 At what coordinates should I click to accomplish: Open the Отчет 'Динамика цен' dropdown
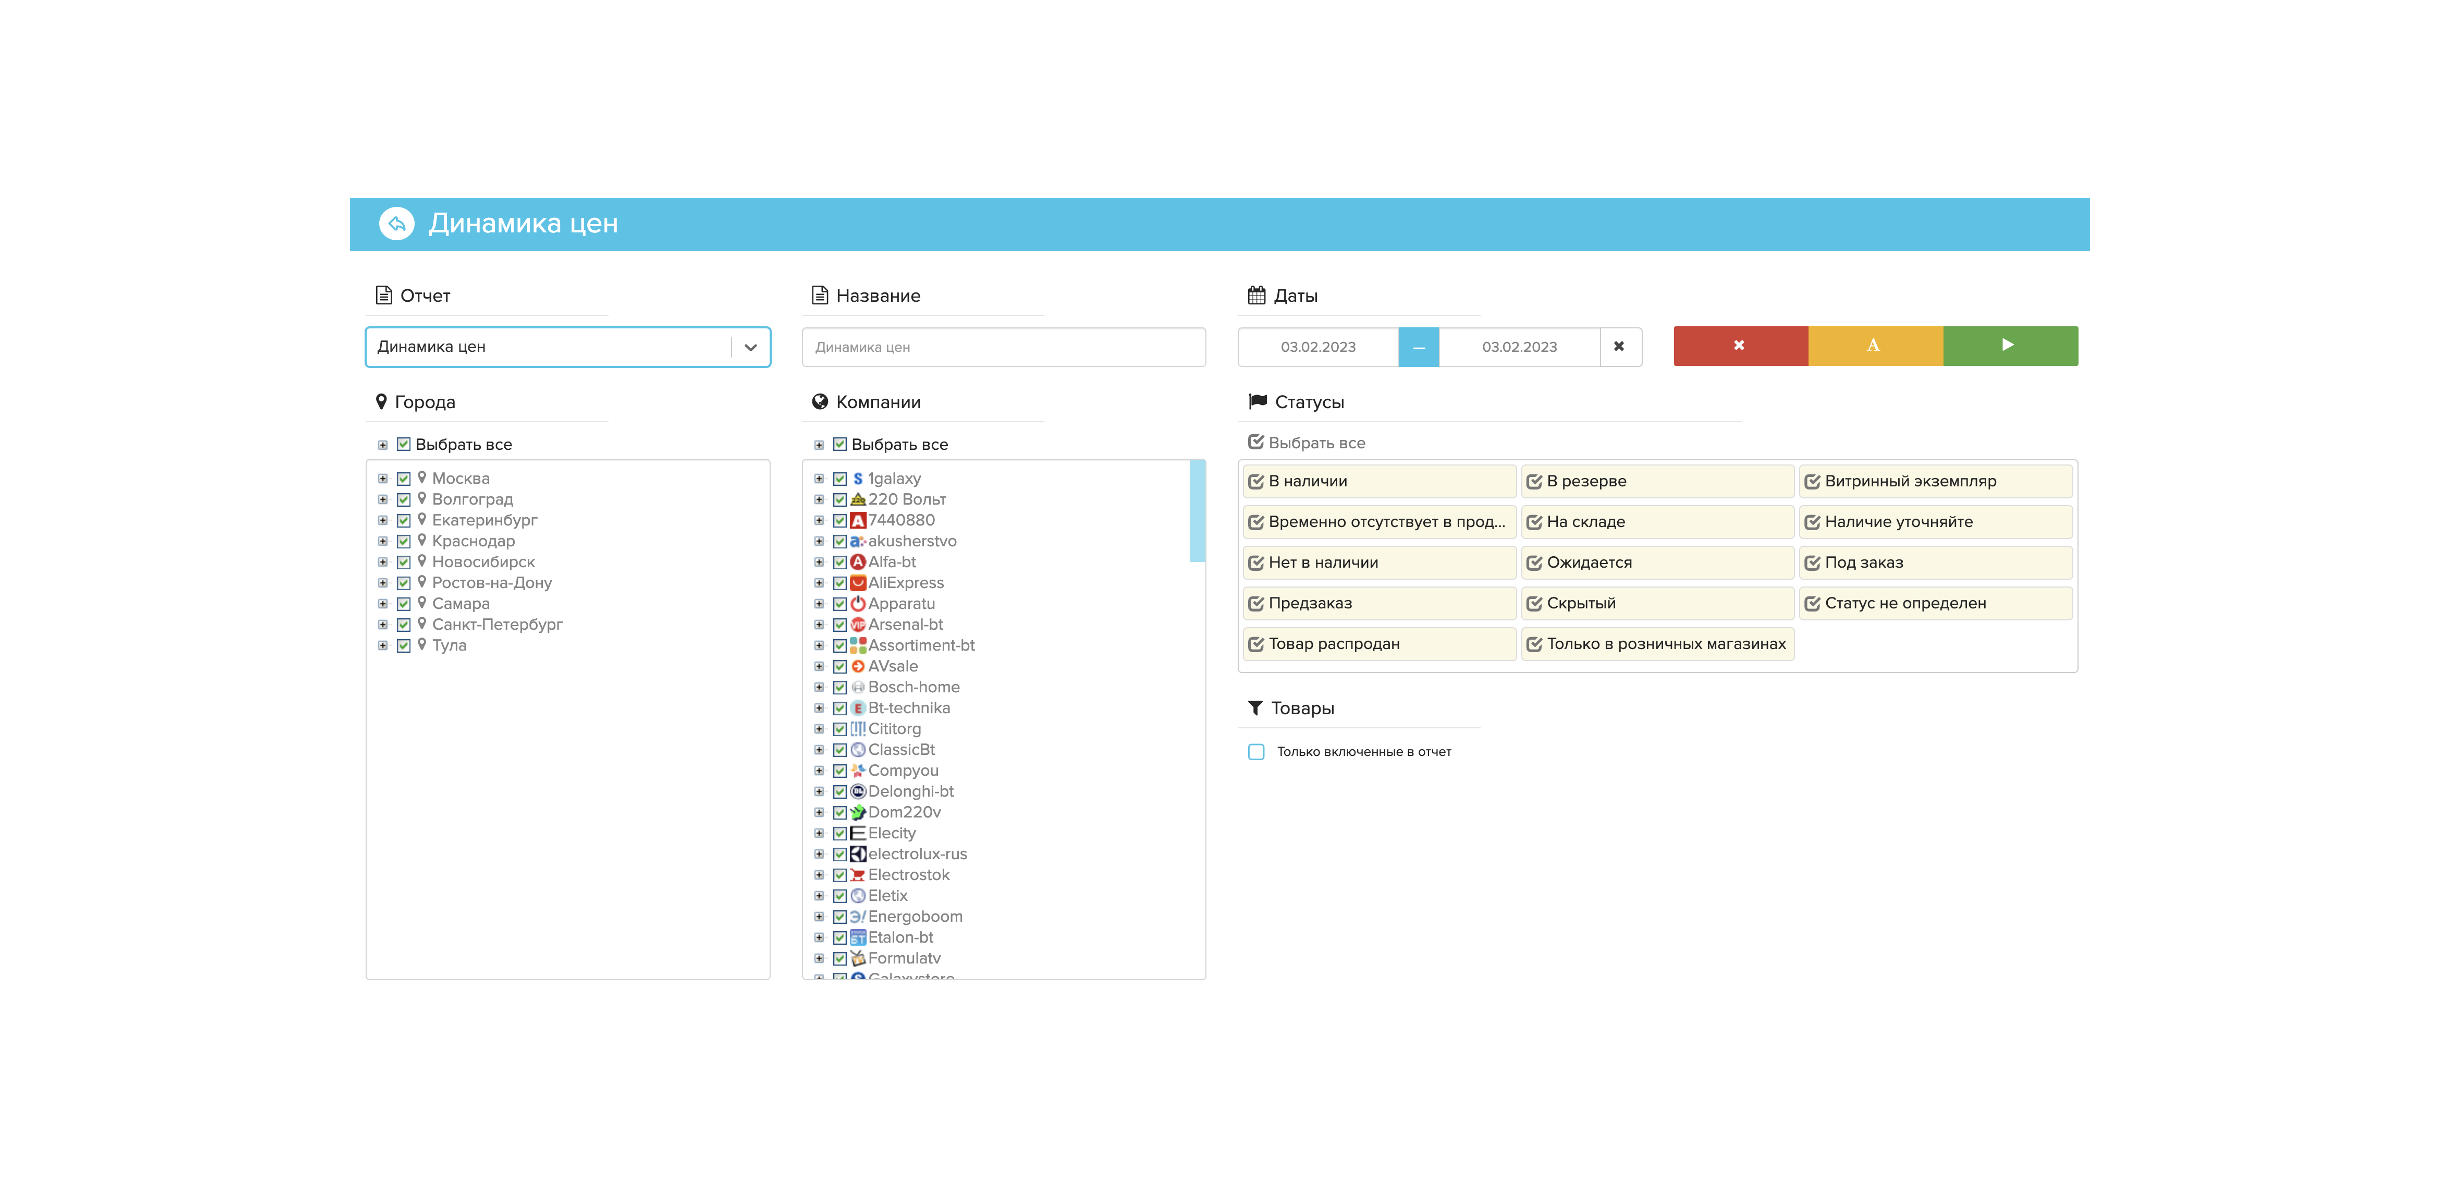[x=568, y=347]
